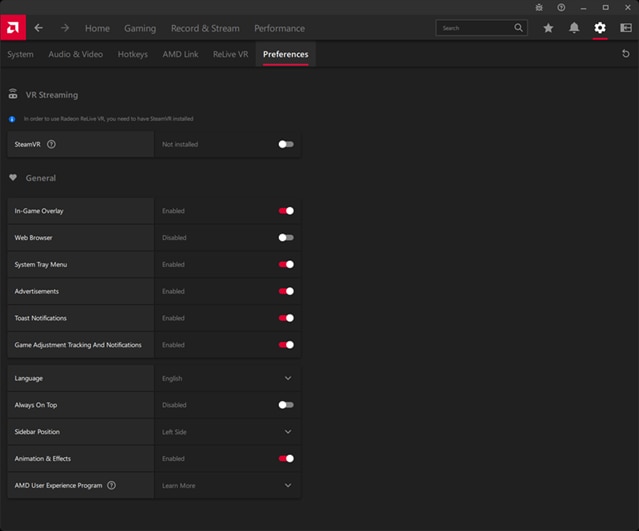
Task: Switch to Audio & Video tab
Action: (x=75, y=54)
